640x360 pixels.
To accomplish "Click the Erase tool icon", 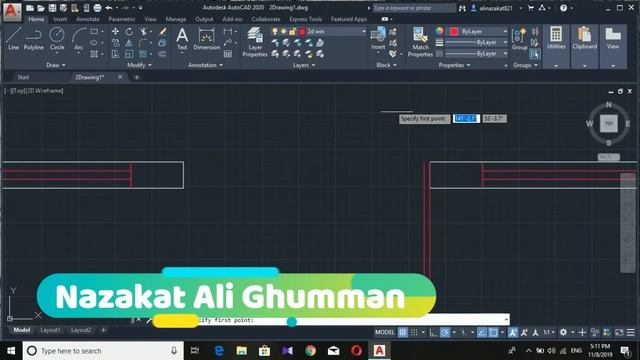I will 162,31.
